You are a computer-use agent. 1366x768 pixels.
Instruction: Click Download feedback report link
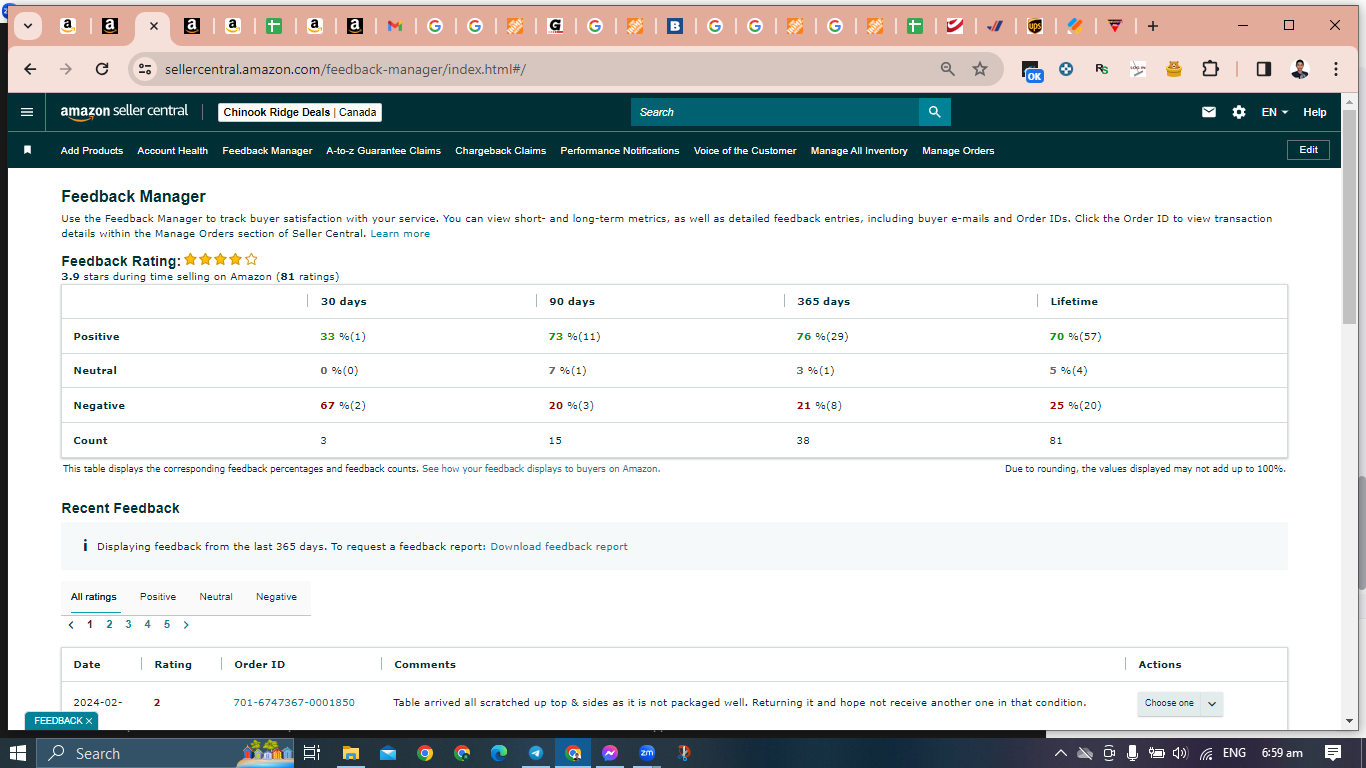[x=559, y=547]
